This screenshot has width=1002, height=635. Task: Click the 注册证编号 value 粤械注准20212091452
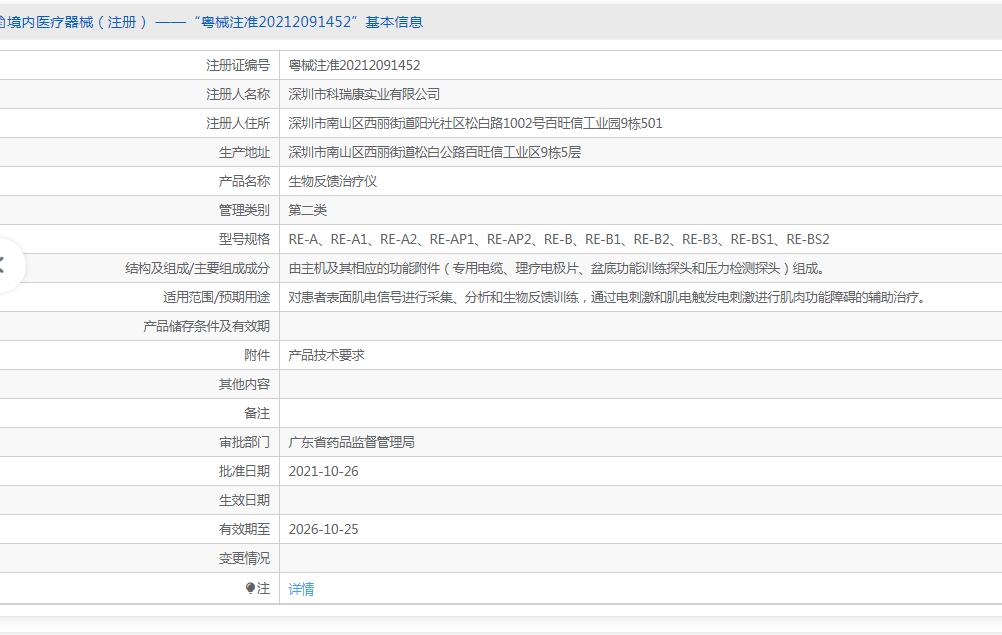[x=354, y=65]
